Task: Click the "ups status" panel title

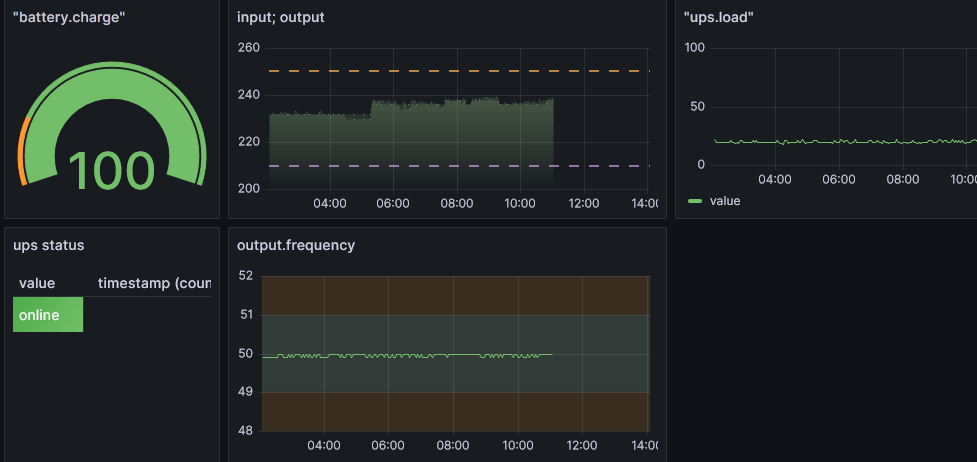Action: 49,245
